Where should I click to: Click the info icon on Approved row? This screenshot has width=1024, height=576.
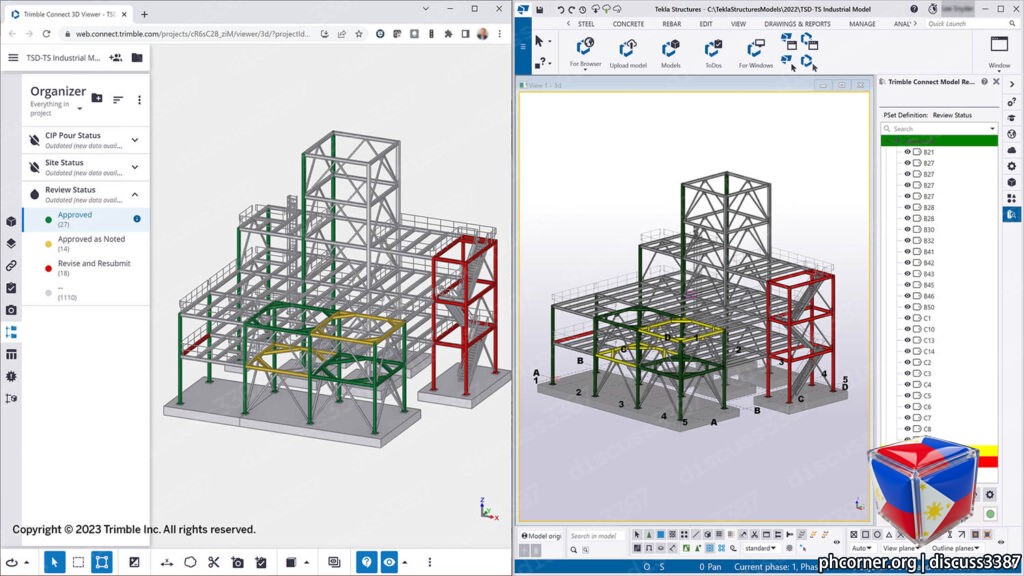(x=137, y=219)
